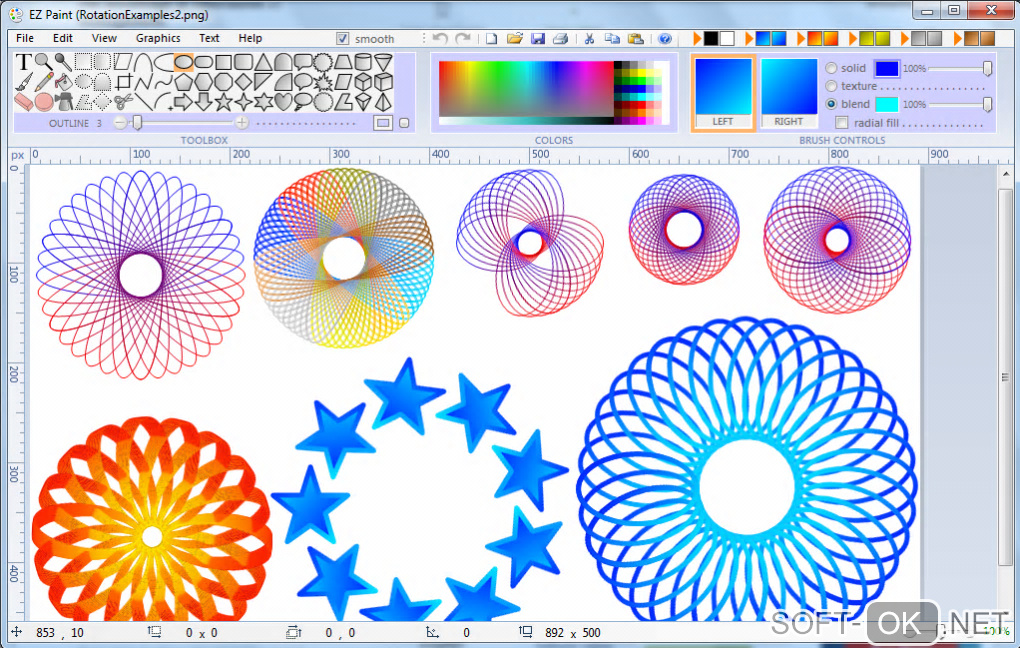
Task: Select the solid brush radio button
Action: point(831,68)
